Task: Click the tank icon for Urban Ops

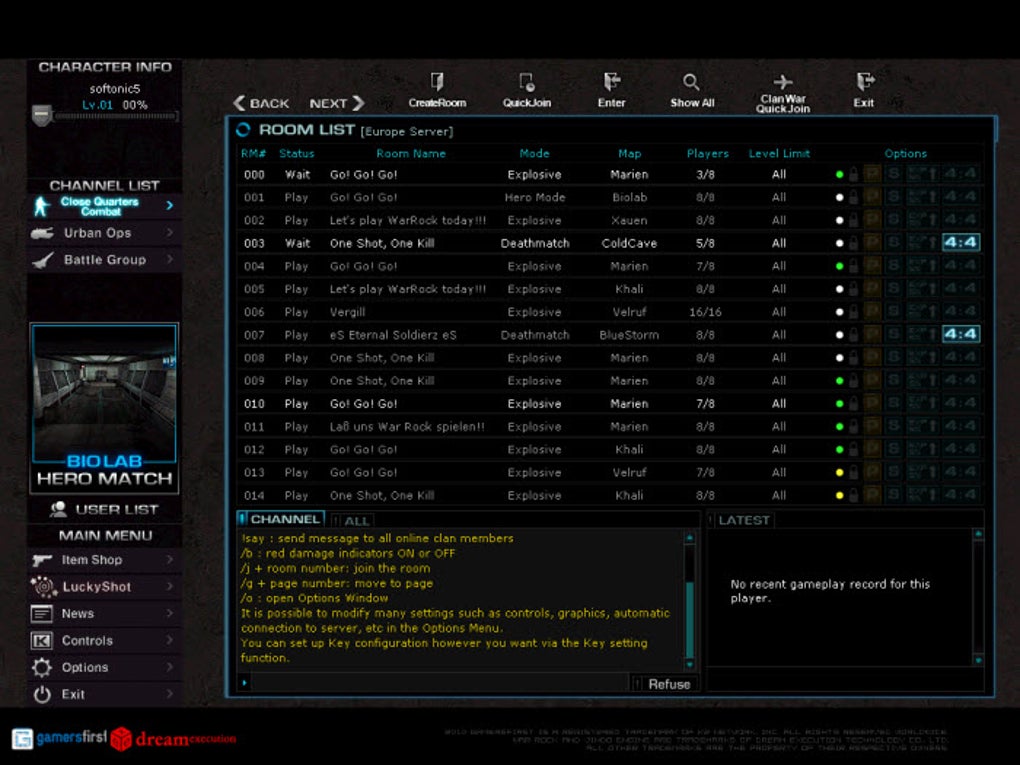Action: point(42,233)
